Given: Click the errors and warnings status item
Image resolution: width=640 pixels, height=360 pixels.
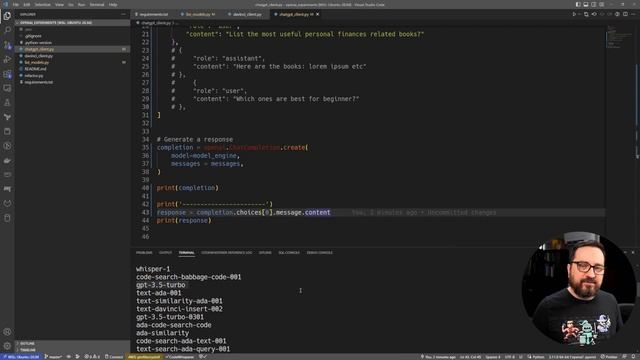Looking at the screenshot, I should 92,357.
